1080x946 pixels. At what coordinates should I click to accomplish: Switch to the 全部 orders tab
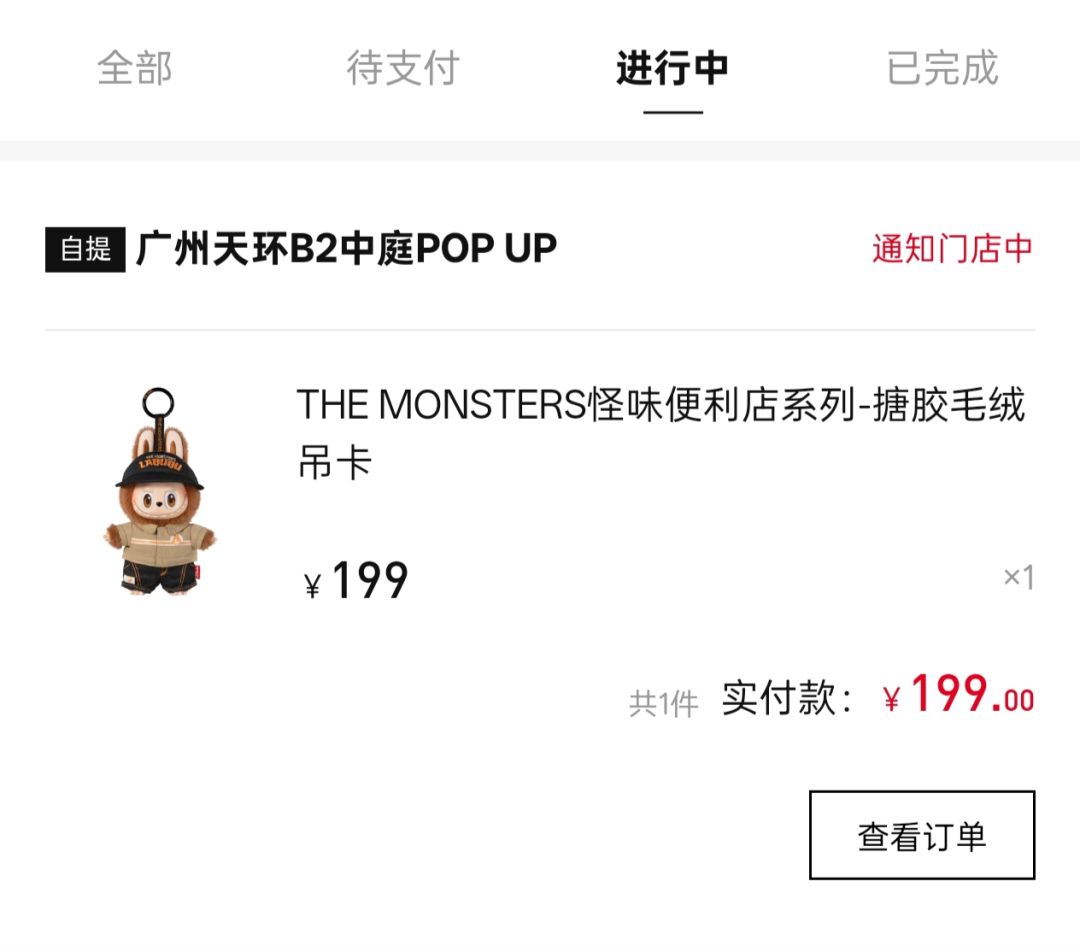[134, 68]
